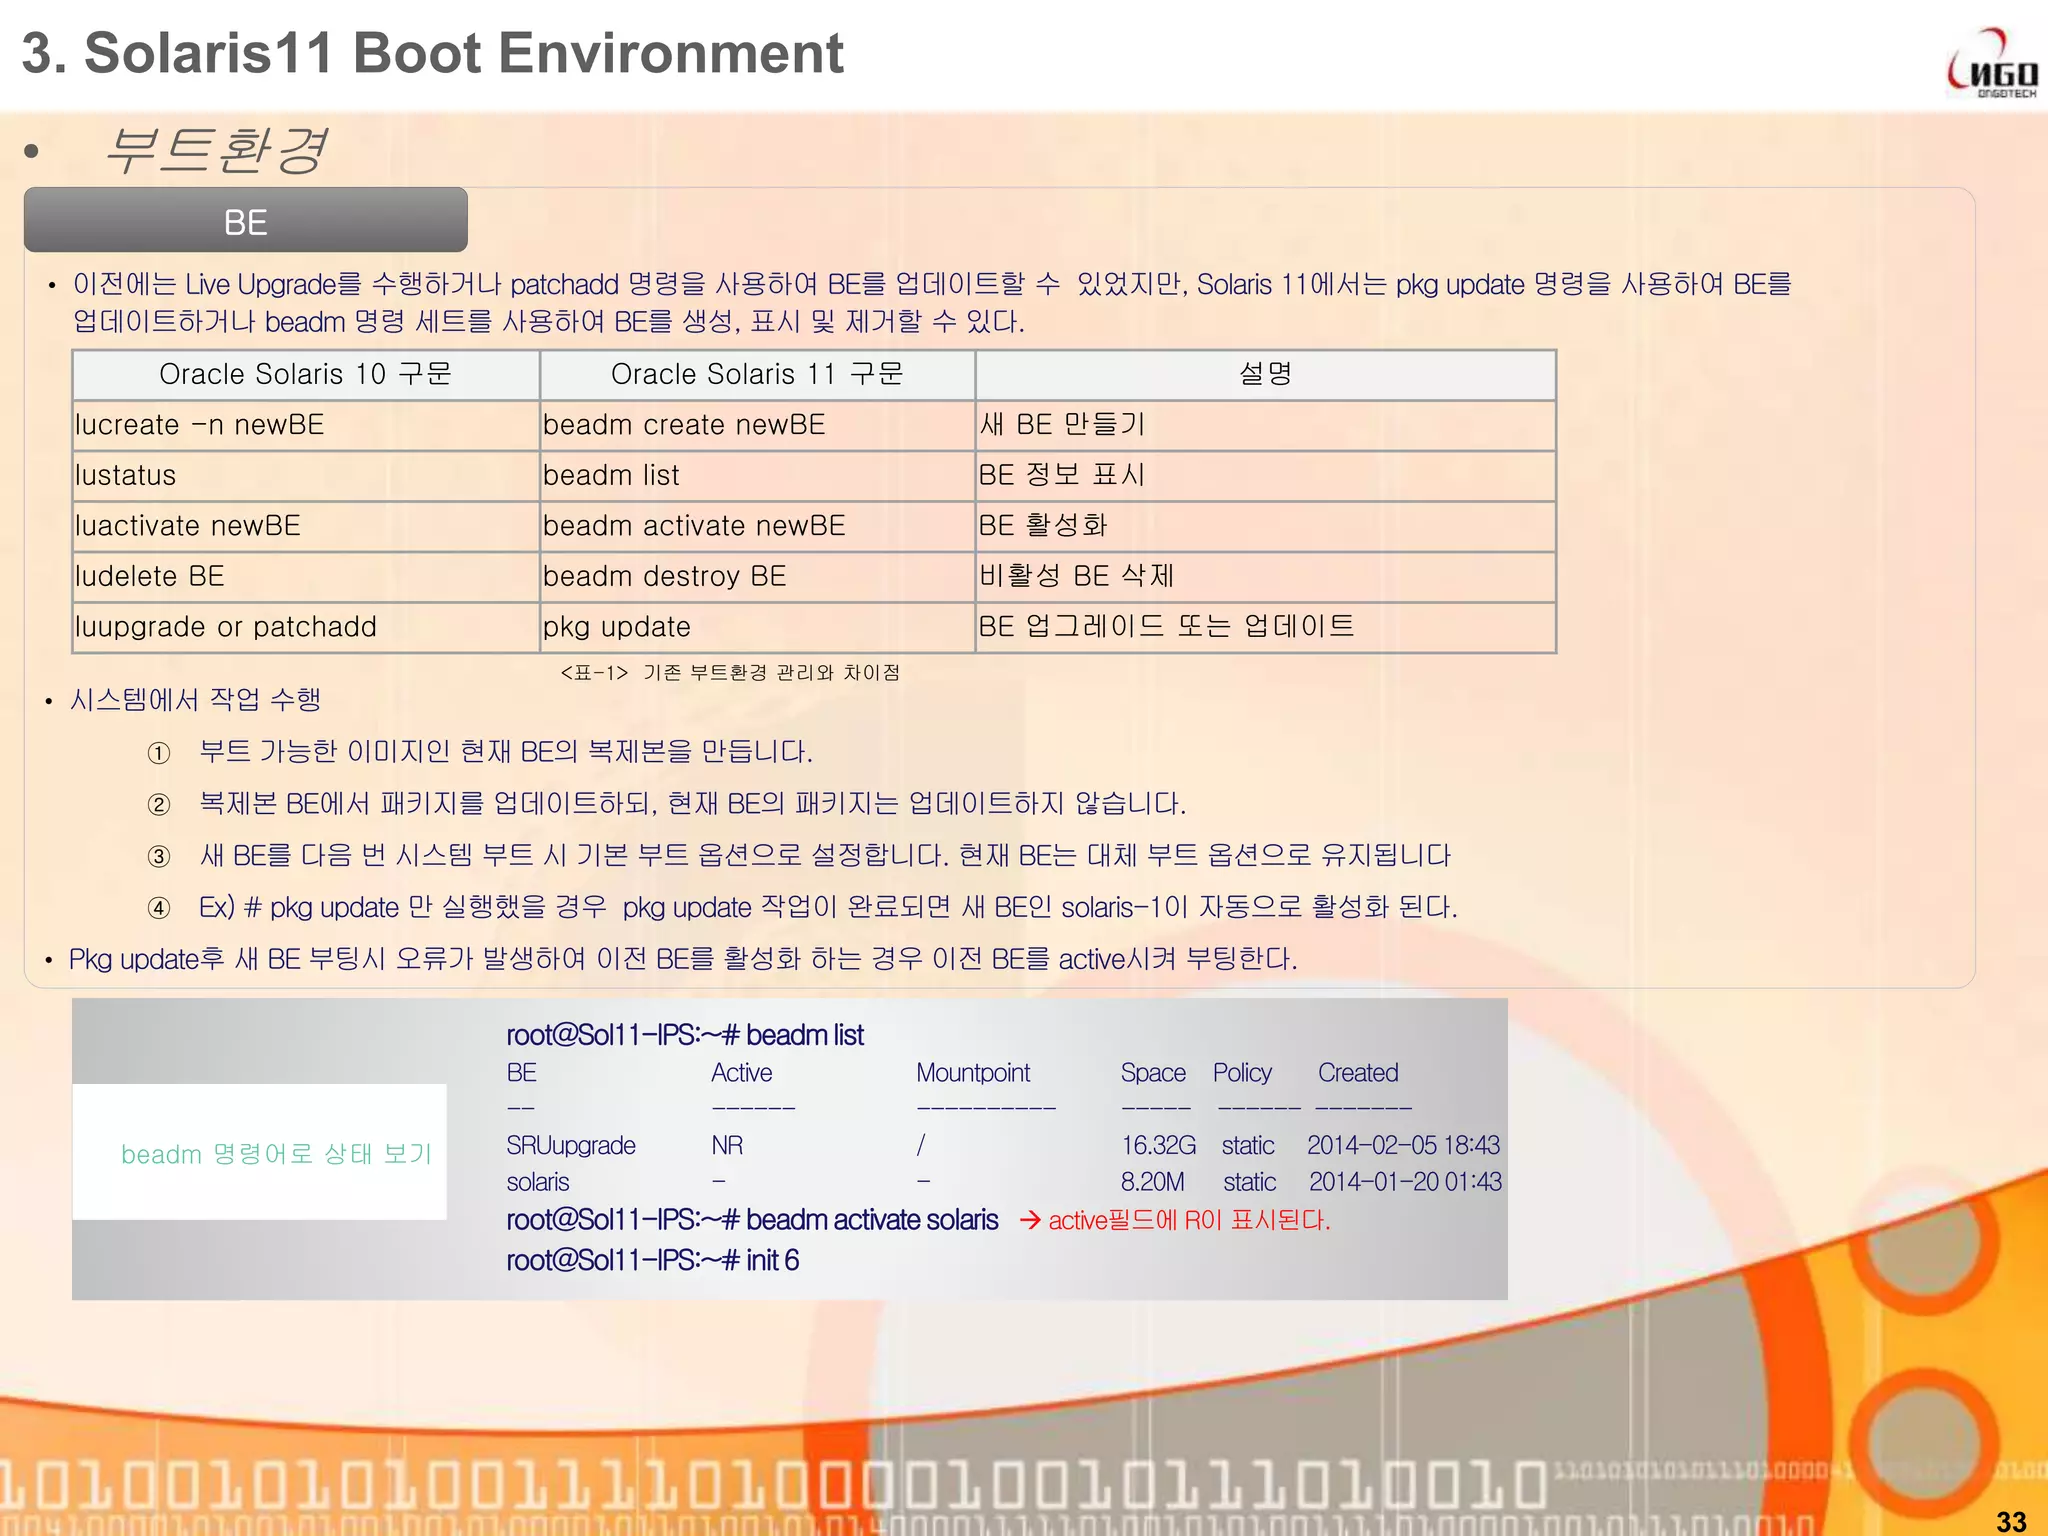The width and height of the screenshot is (2048, 1536).
Task: Click the NR active flag value
Action: pyautogui.click(x=727, y=1146)
